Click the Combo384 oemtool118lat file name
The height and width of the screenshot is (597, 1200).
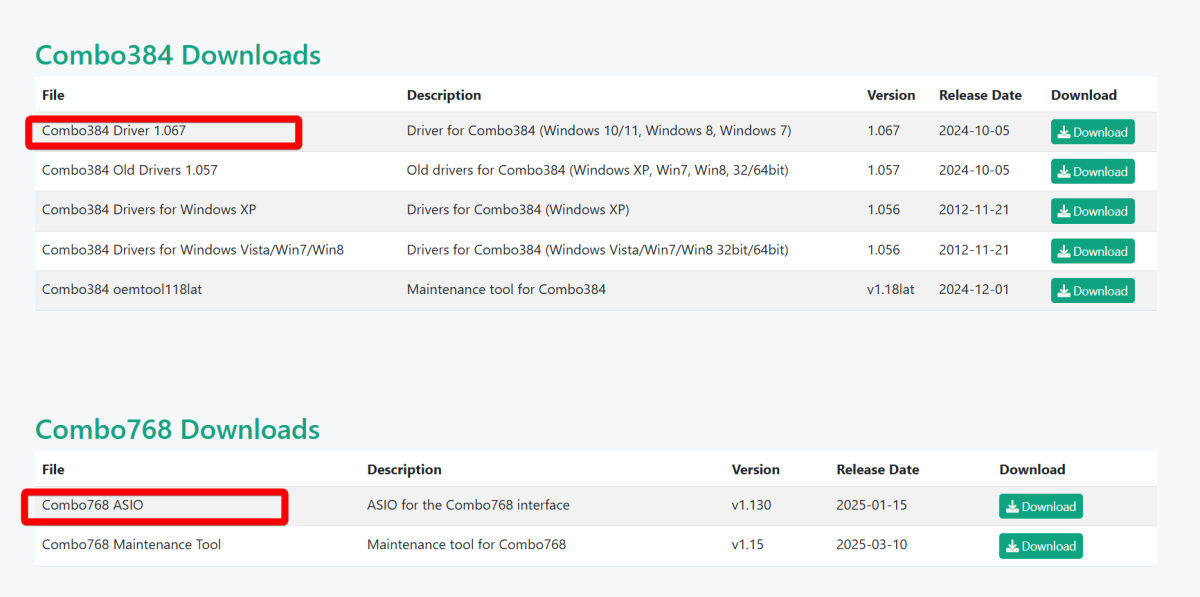123,290
